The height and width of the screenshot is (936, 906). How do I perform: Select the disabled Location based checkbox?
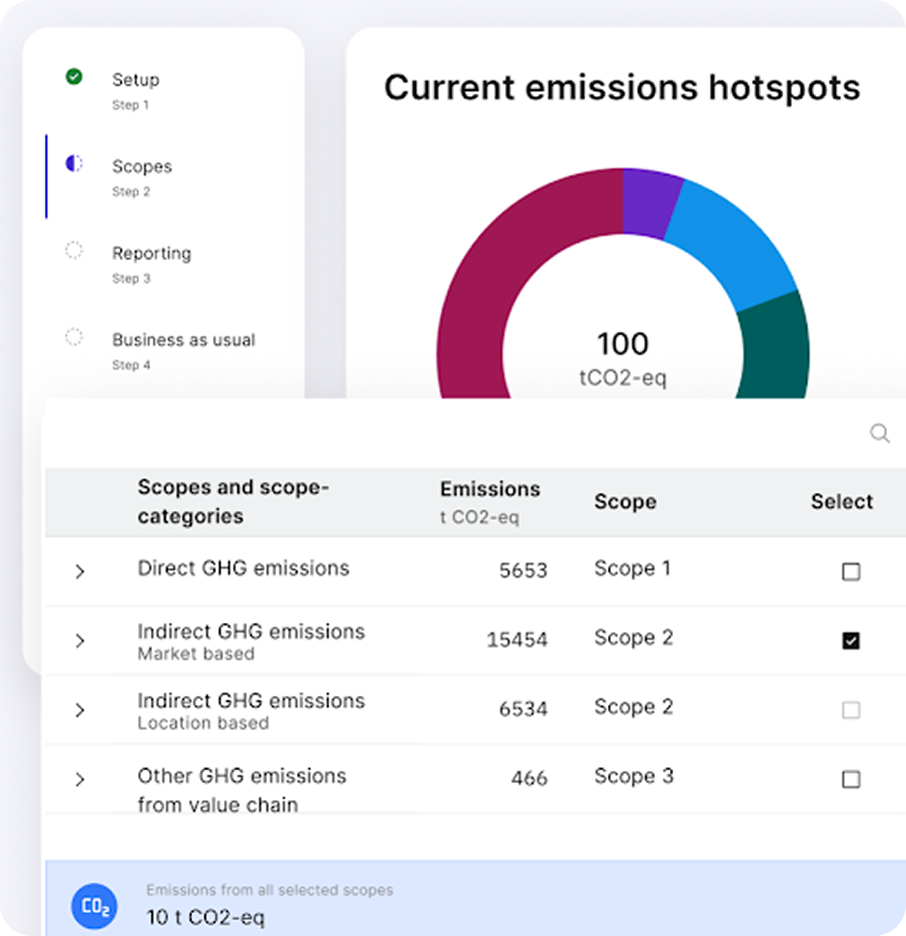[850, 710]
